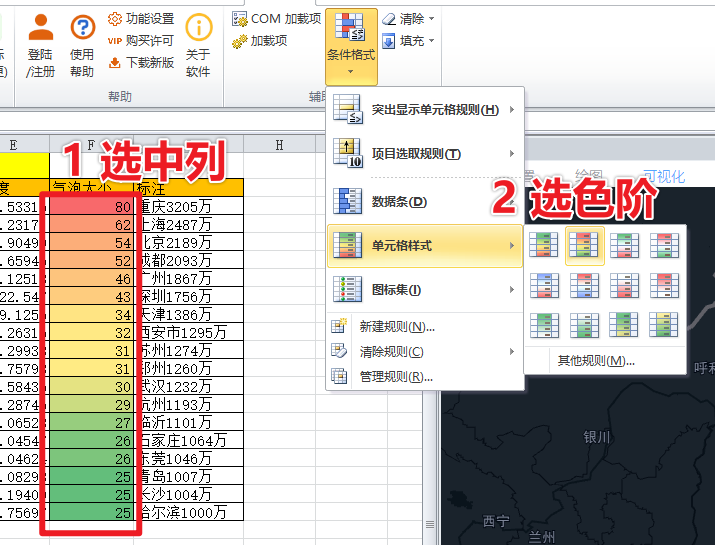Click 西宁 label on map

pyautogui.click(x=496, y=521)
